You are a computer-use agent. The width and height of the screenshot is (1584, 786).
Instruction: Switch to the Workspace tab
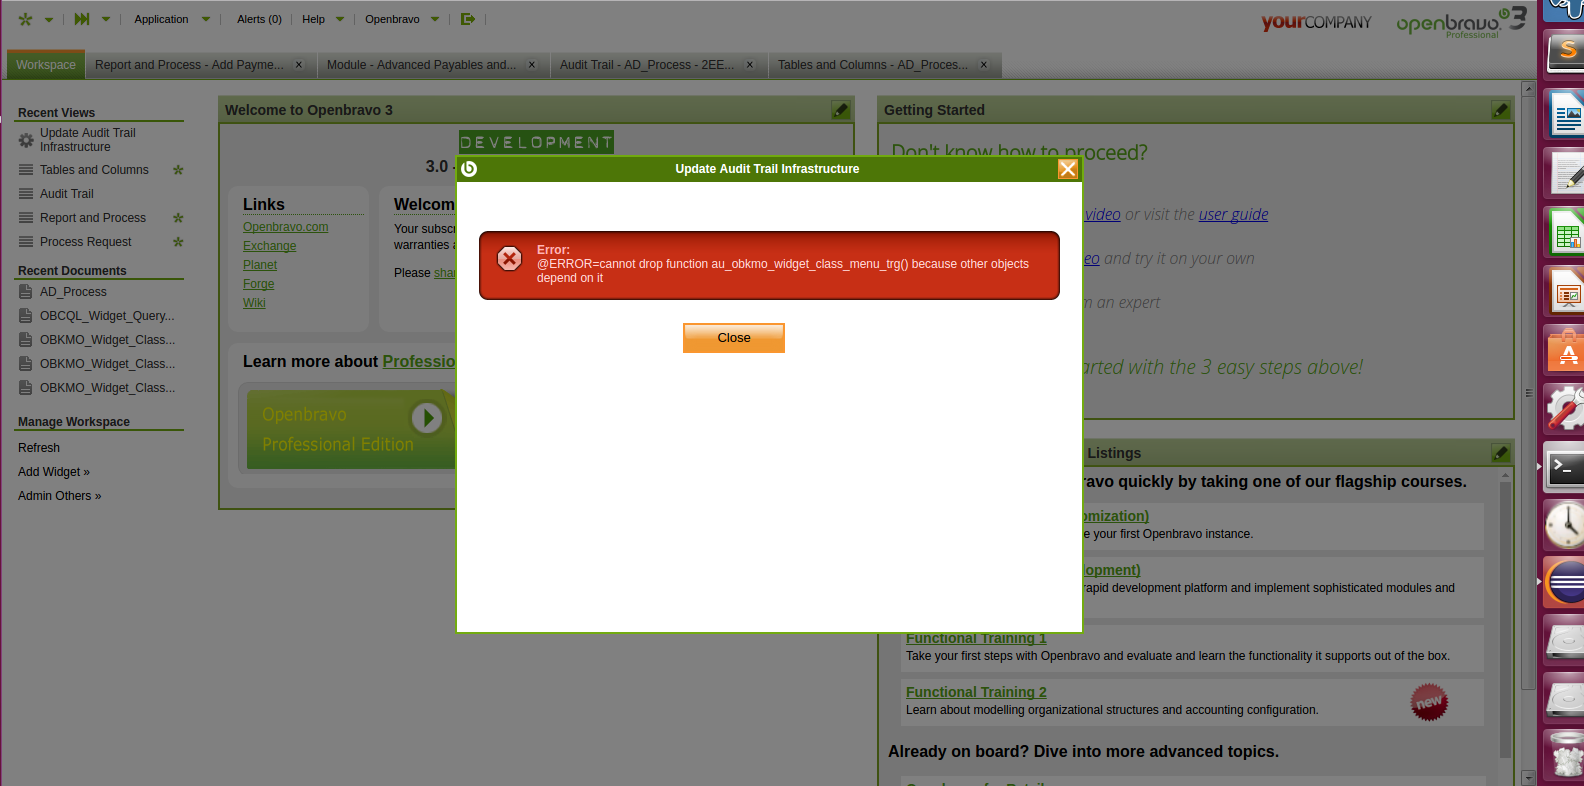click(45, 65)
